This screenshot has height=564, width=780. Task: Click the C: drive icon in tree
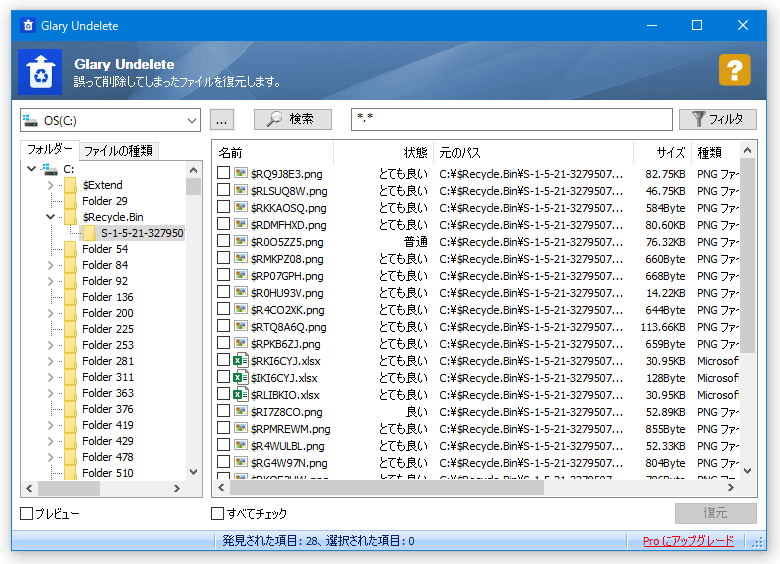[x=49, y=169]
